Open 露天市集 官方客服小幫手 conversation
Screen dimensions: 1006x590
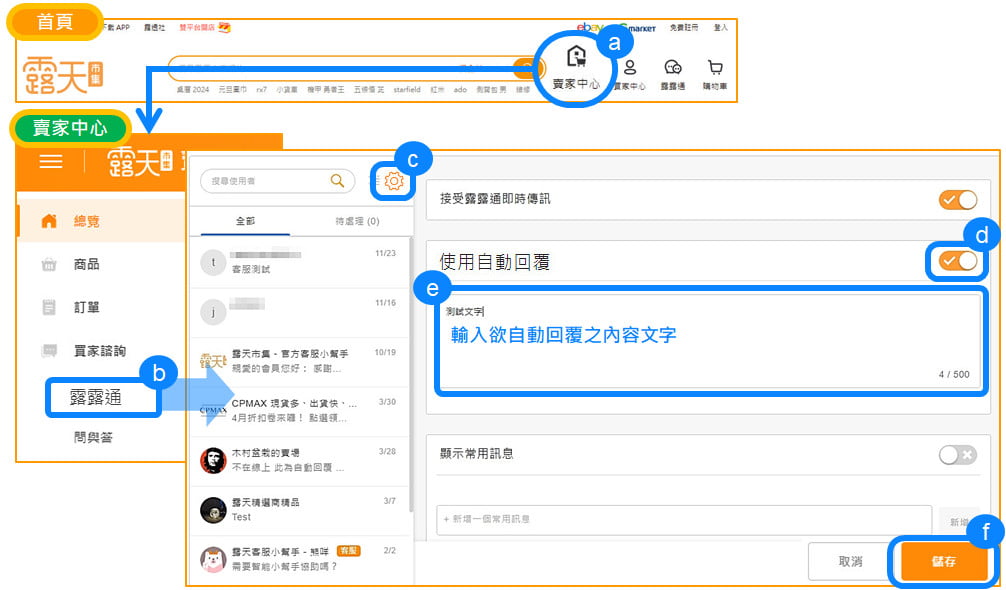click(x=300, y=360)
